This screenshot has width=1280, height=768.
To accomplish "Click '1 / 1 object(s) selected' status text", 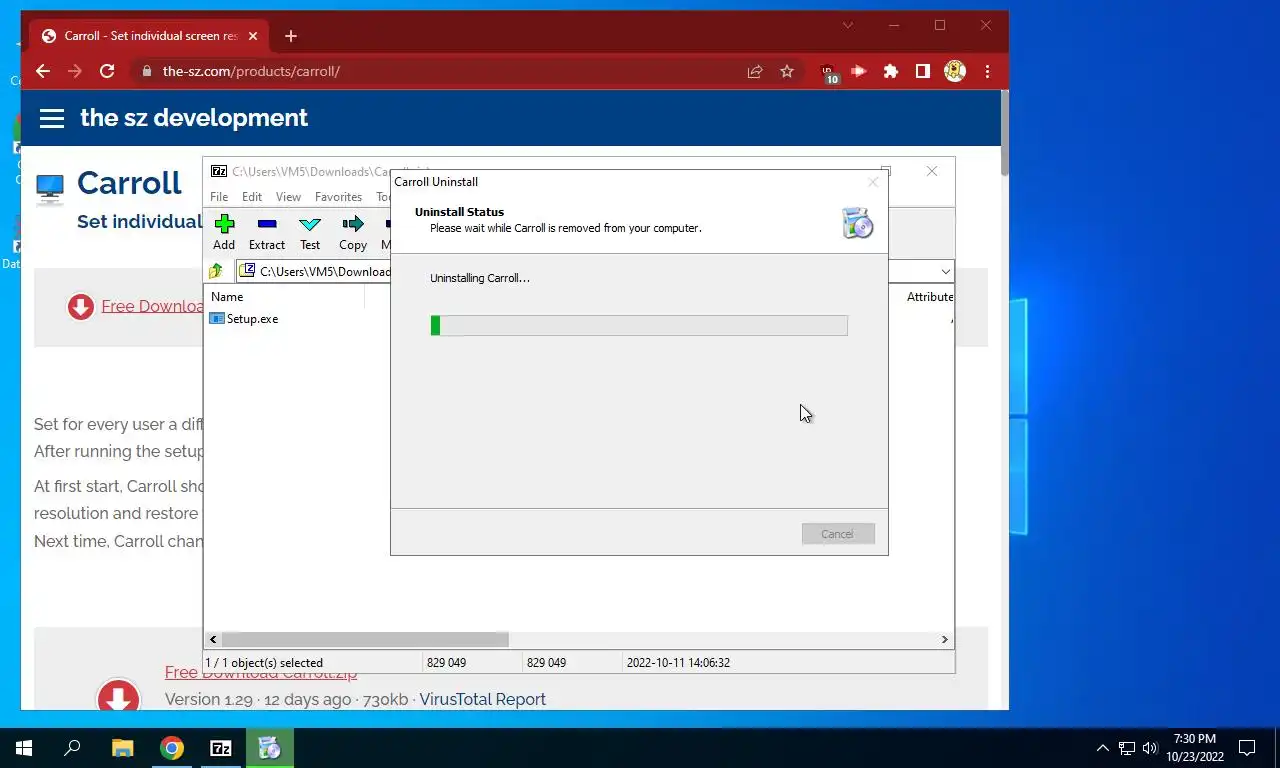I will 264,663.
